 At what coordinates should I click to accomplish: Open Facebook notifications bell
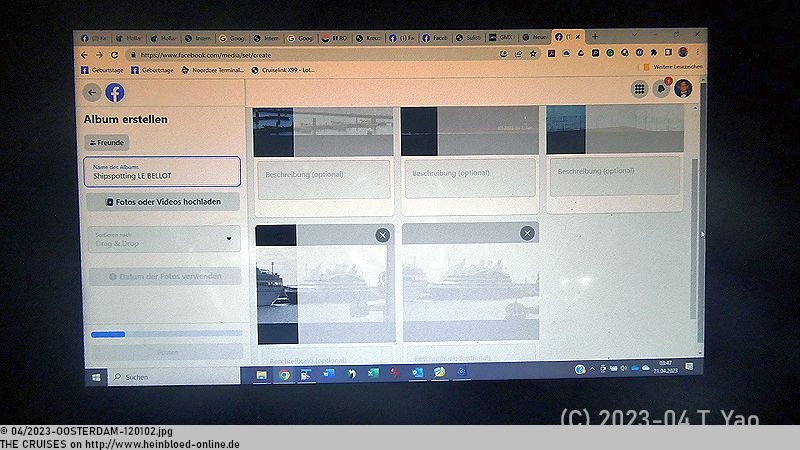(661, 89)
